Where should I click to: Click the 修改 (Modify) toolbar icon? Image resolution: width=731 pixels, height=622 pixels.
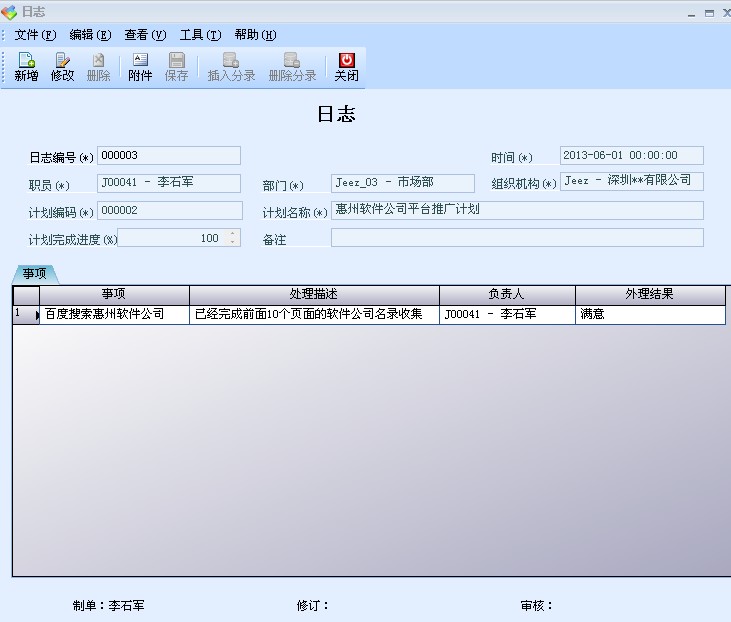[x=62, y=67]
